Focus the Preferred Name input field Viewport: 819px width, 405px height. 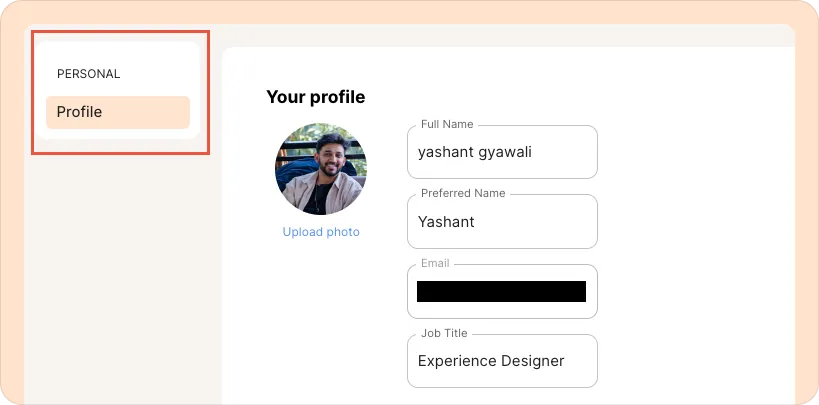[x=502, y=222]
